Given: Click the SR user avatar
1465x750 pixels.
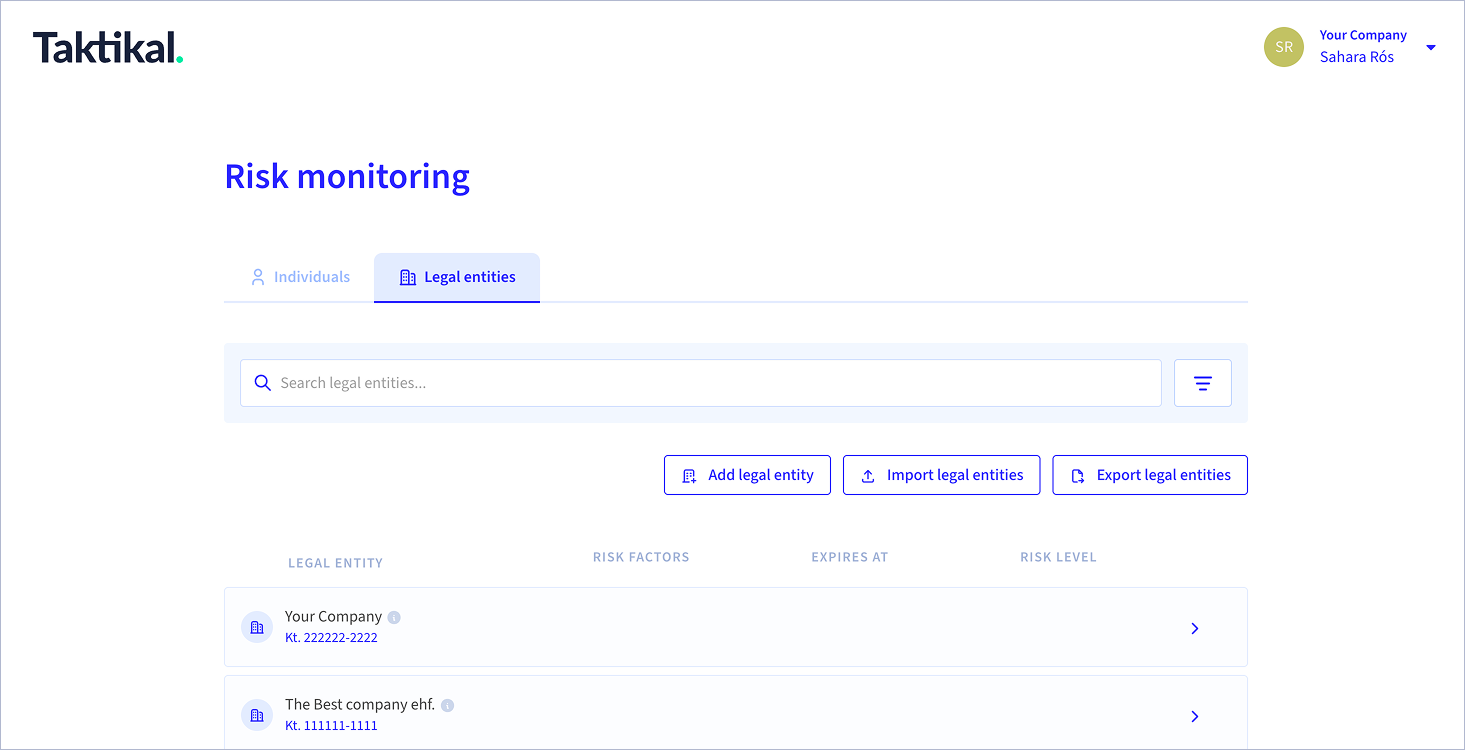Looking at the screenshot, I should 1284,47.
